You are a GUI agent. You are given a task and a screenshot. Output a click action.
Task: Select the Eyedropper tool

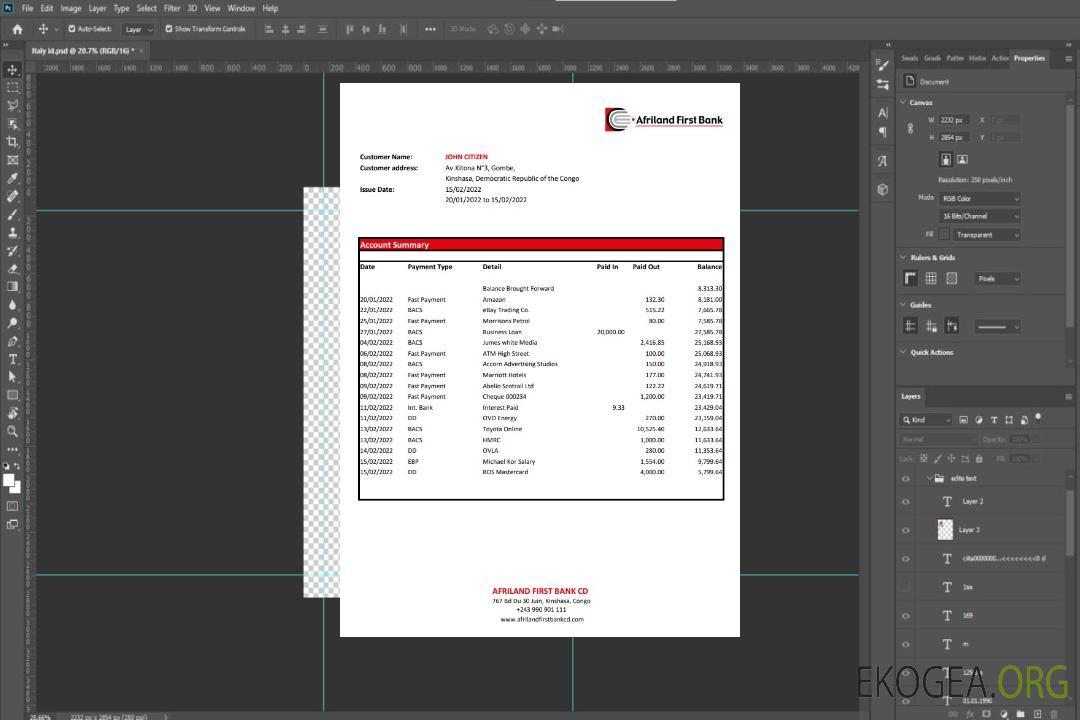click(x=12, y=178)
